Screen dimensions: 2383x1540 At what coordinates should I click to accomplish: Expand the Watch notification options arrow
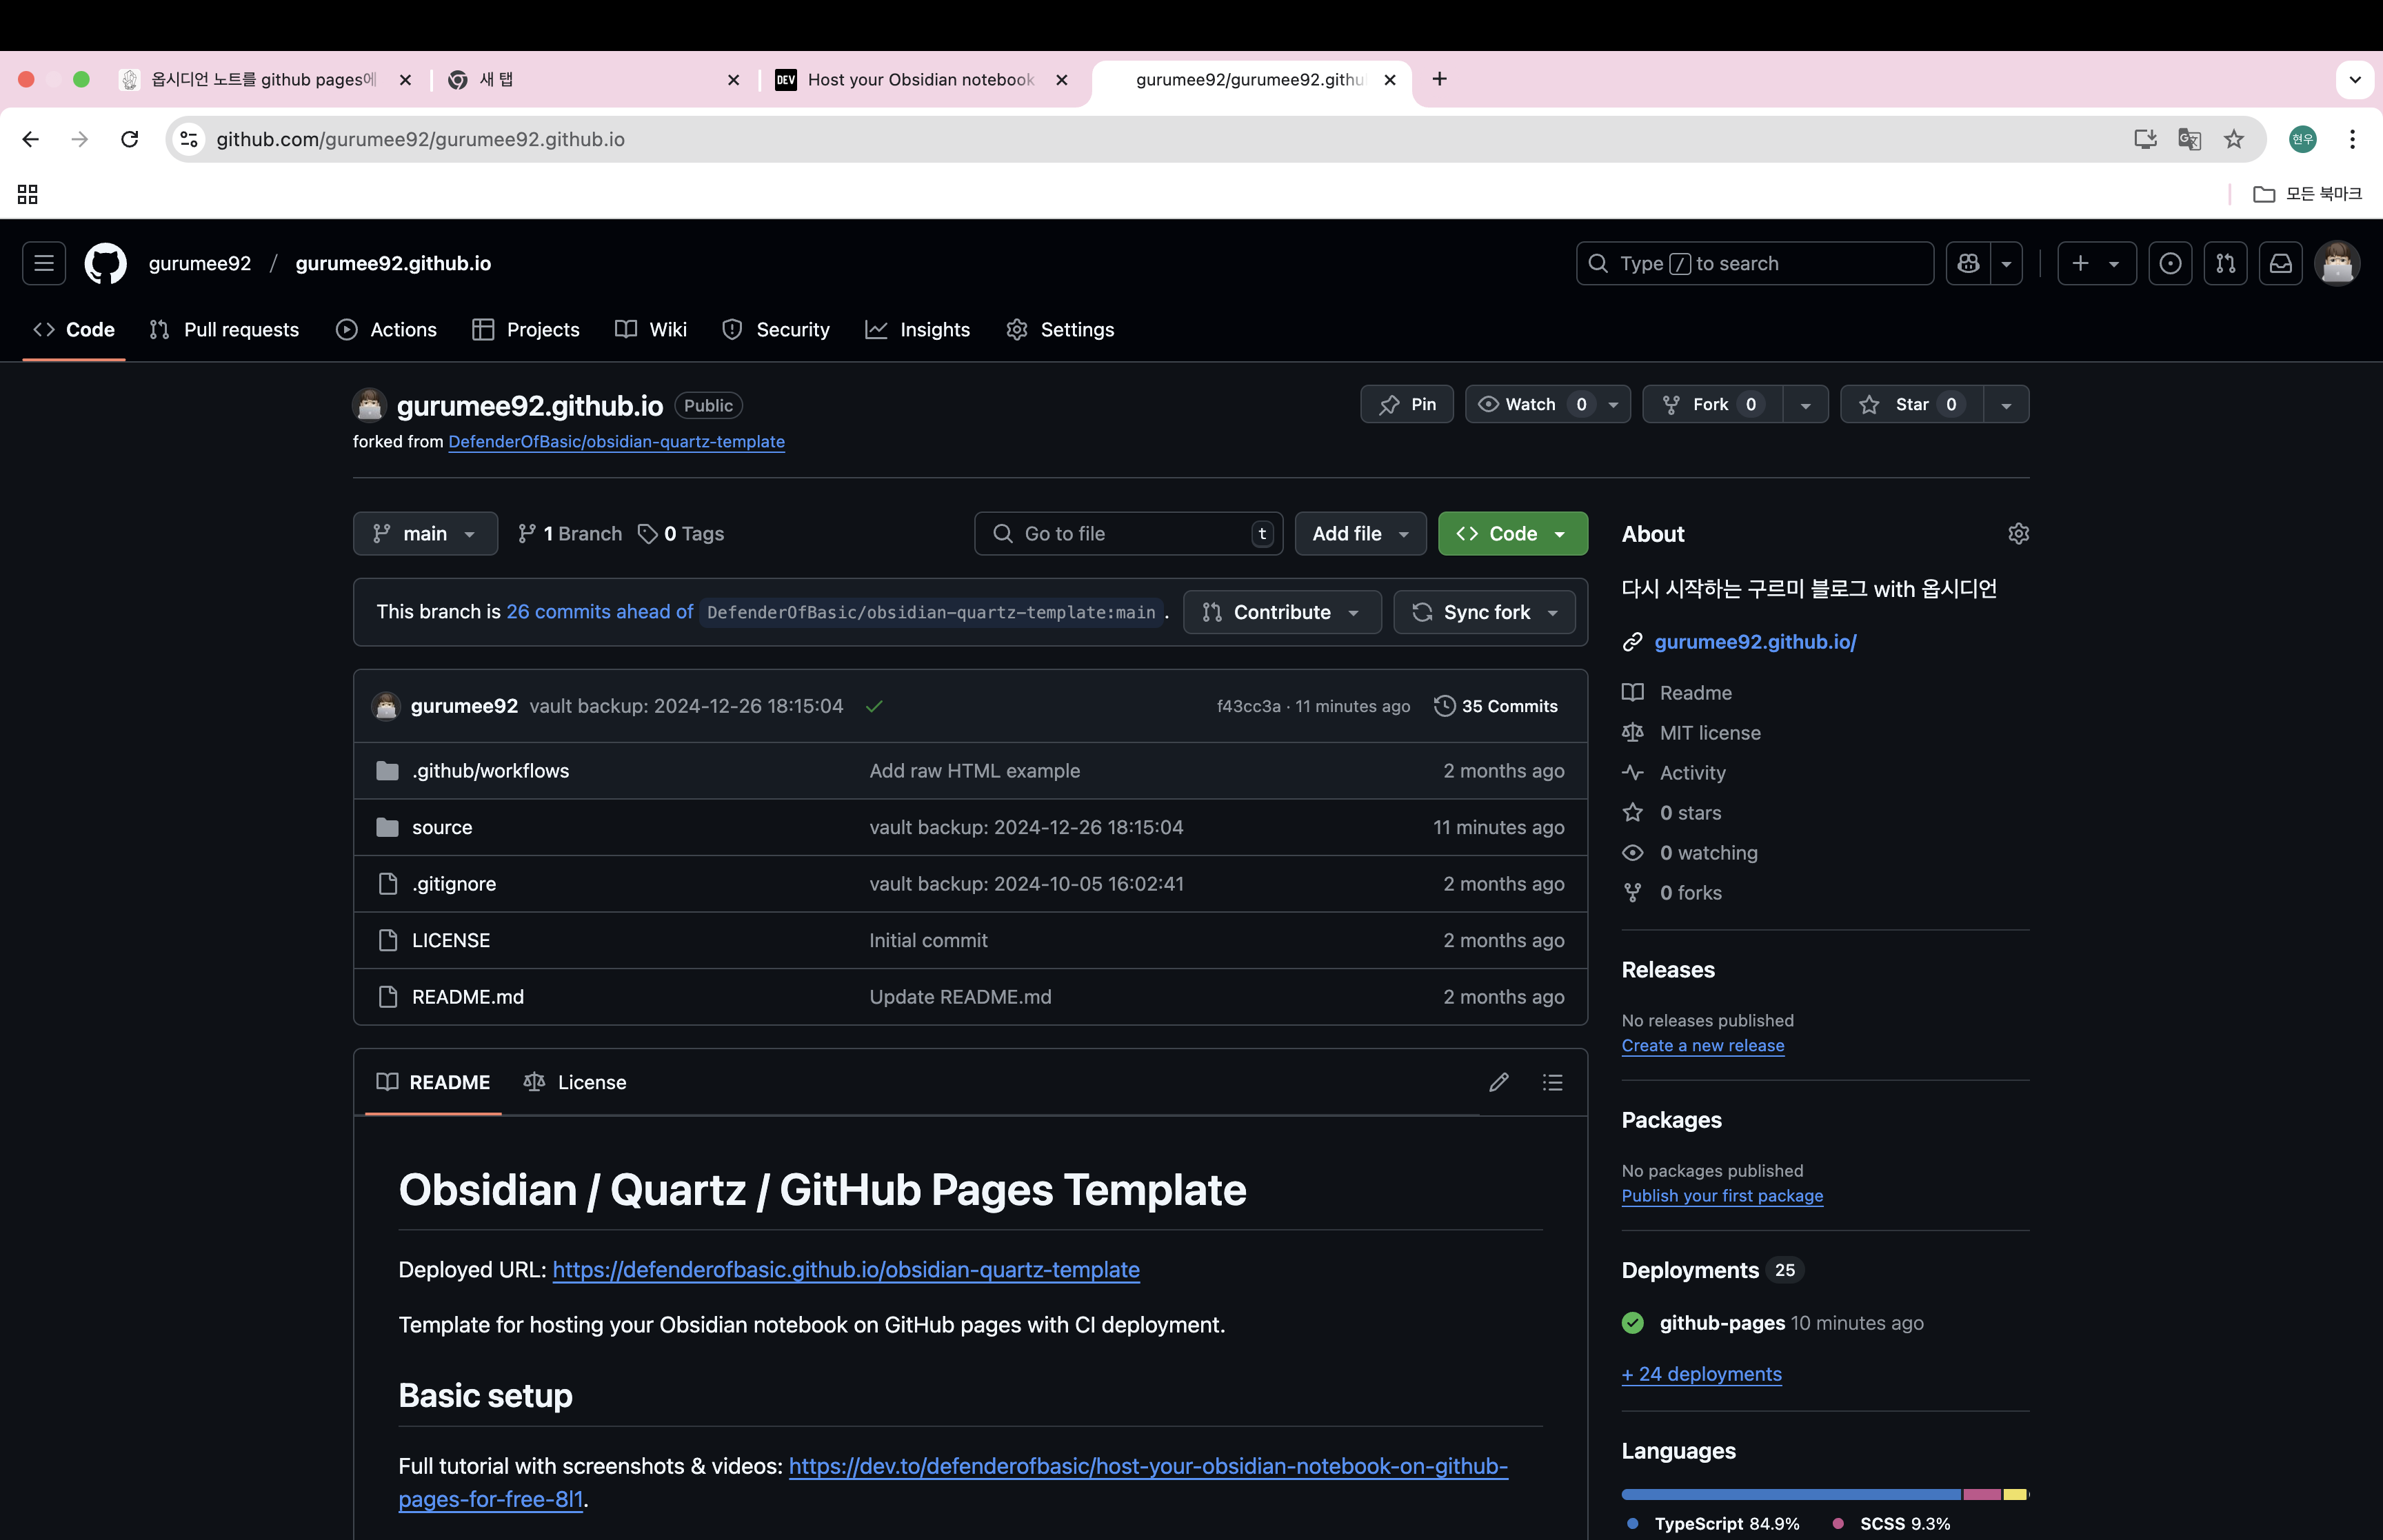pyautogui.click(x=1613, y=404)
